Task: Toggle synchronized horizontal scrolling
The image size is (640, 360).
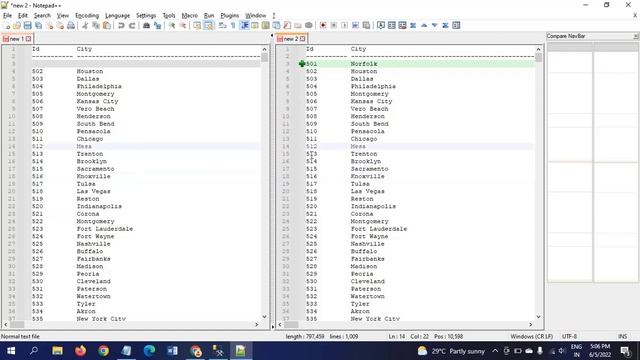Action: coord(209,25)
